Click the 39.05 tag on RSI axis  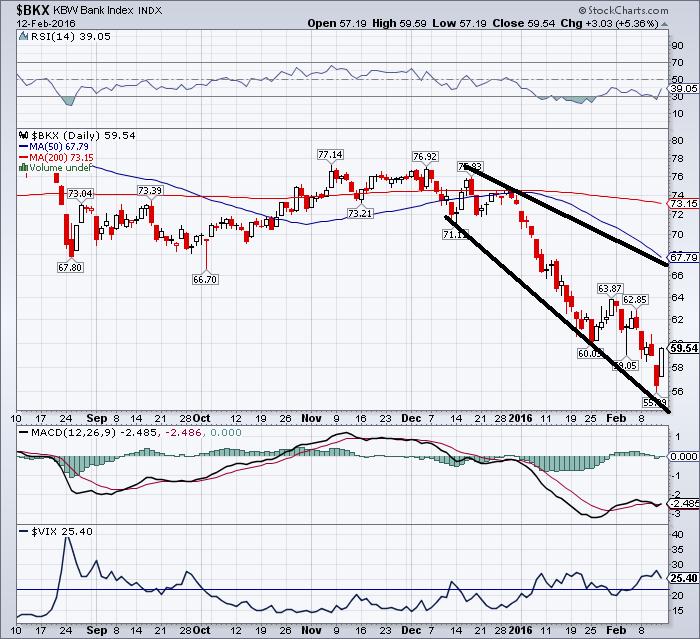684,88
